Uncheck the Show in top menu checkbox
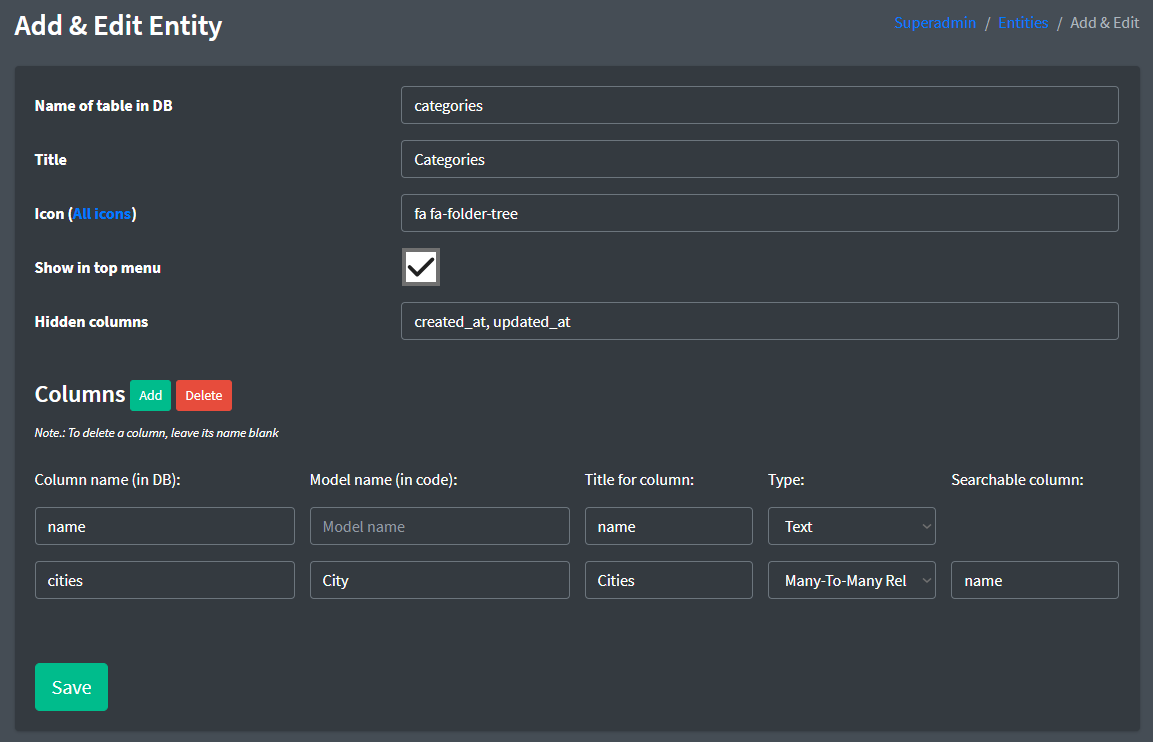The height and width of the screenshot is (742, 1153). click(421, 267)
